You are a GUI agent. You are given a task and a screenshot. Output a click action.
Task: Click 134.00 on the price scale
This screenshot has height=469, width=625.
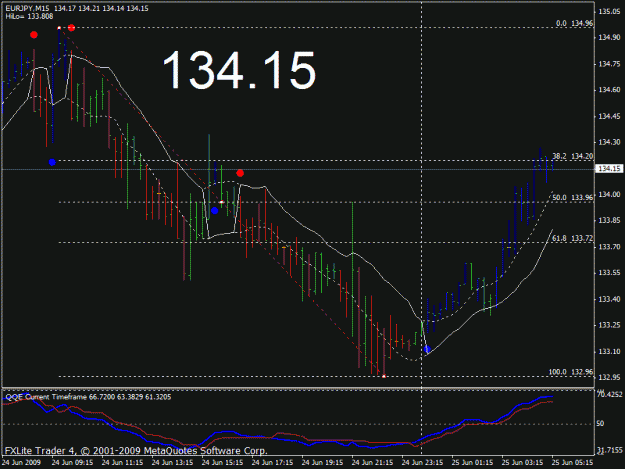pos(609,194)
